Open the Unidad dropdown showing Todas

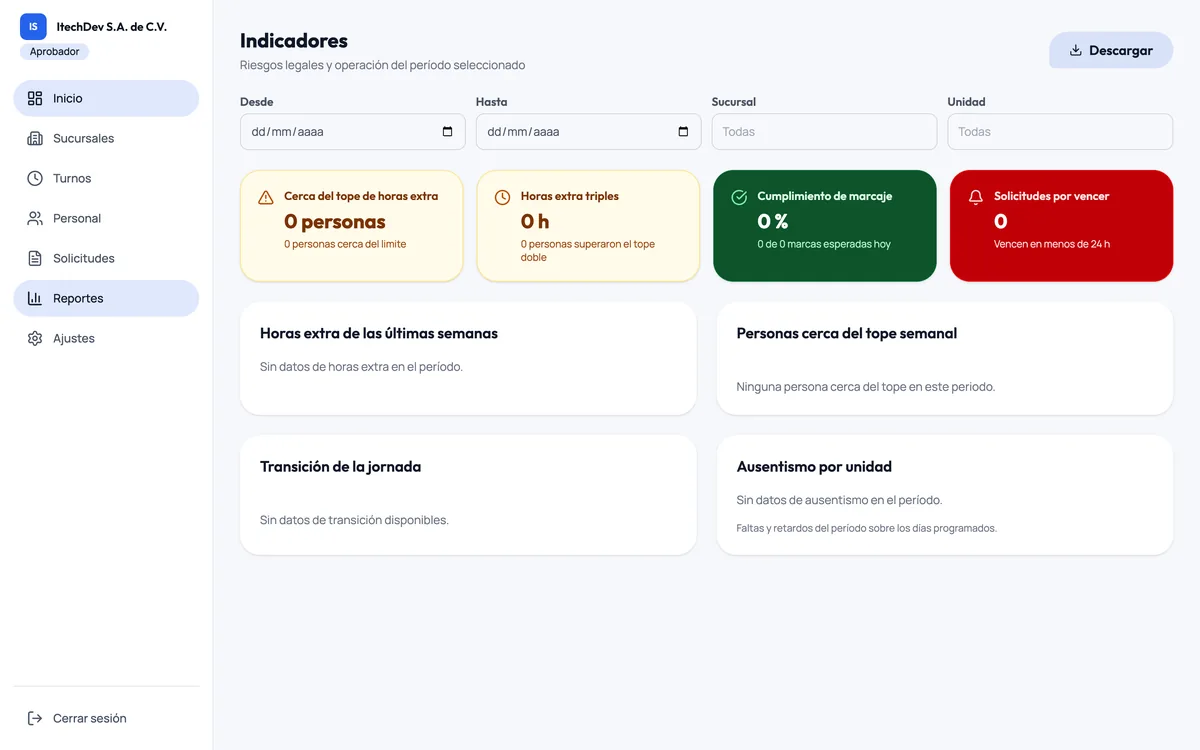pos(1060,131)
